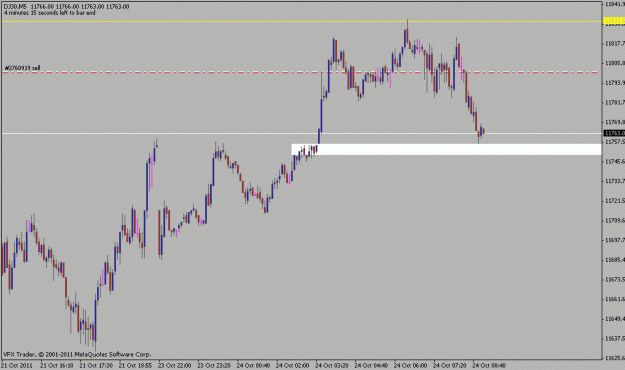The height and width of the screenshot is (370, 625).
Task: Click the 11817.7 price axis label
Action: [615, 43]
